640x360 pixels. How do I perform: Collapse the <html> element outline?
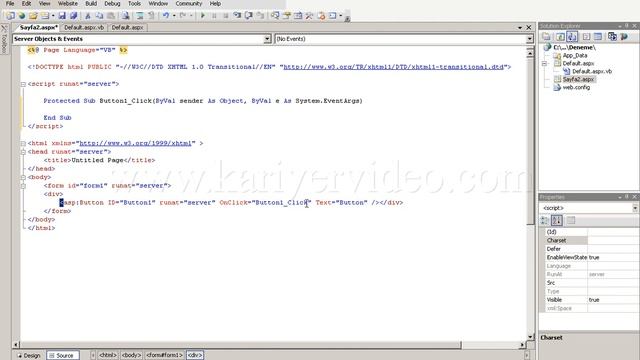click(x=23, y=144)
